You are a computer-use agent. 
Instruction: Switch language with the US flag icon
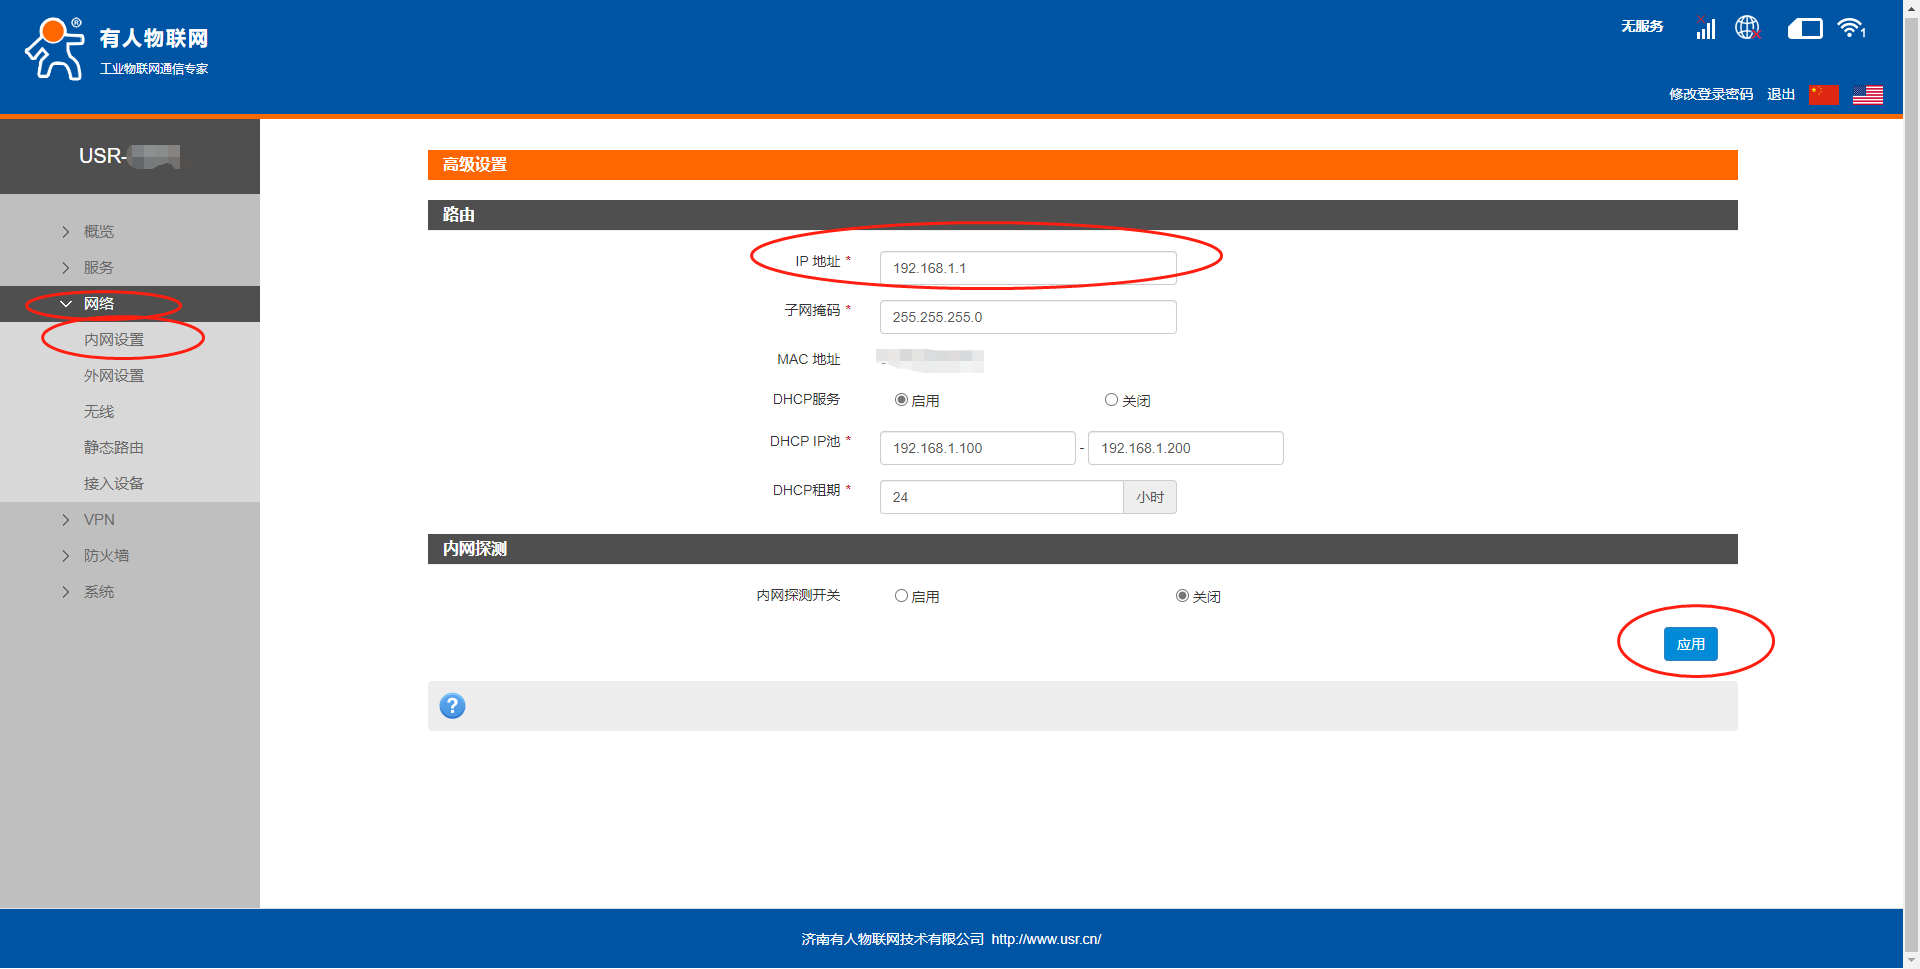[x=1867, y=95]
